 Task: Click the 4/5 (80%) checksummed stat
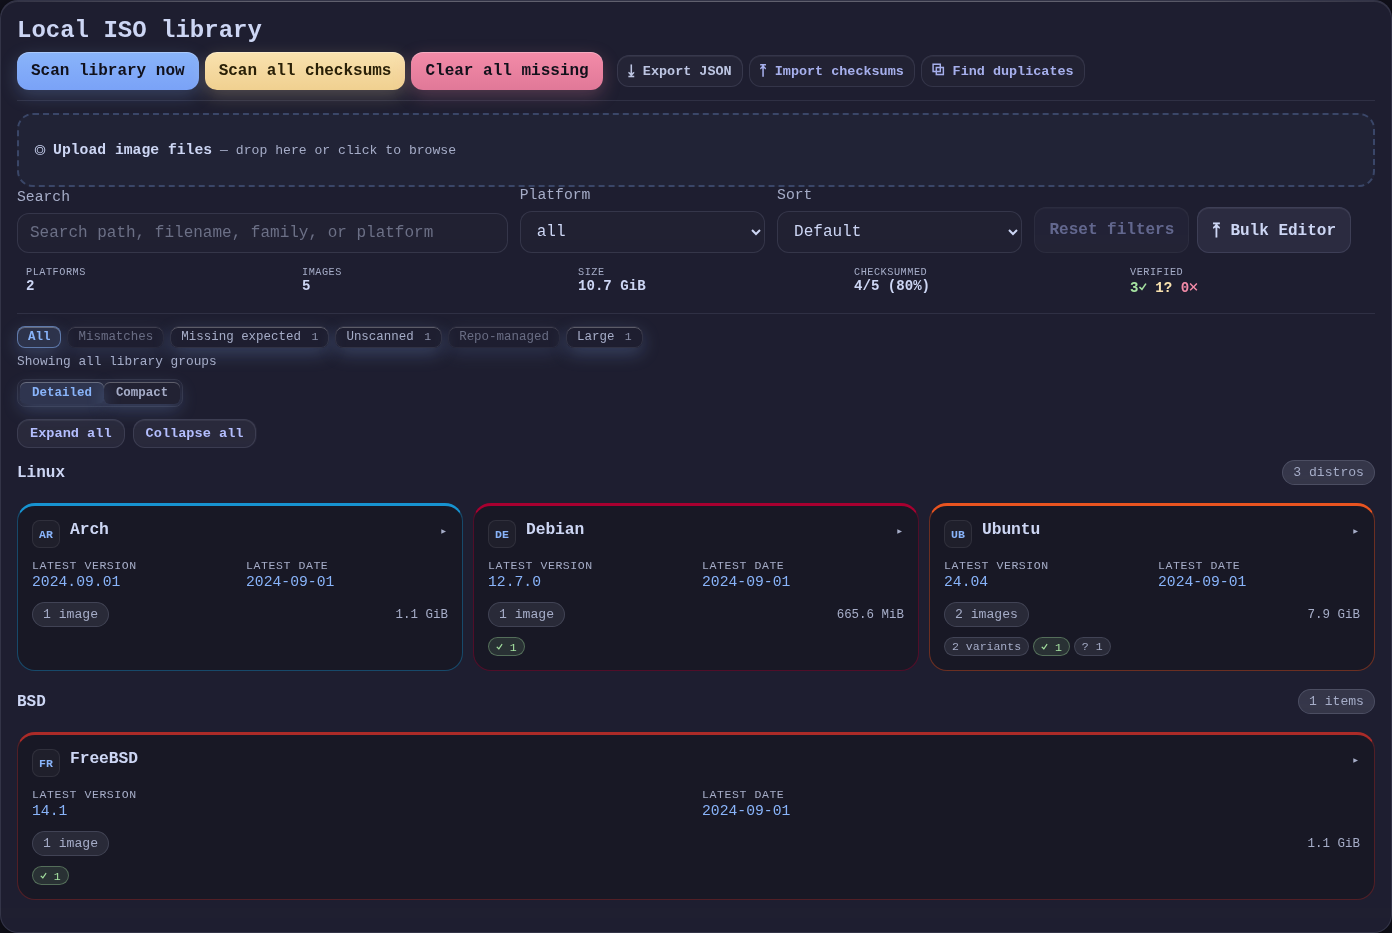892,286
